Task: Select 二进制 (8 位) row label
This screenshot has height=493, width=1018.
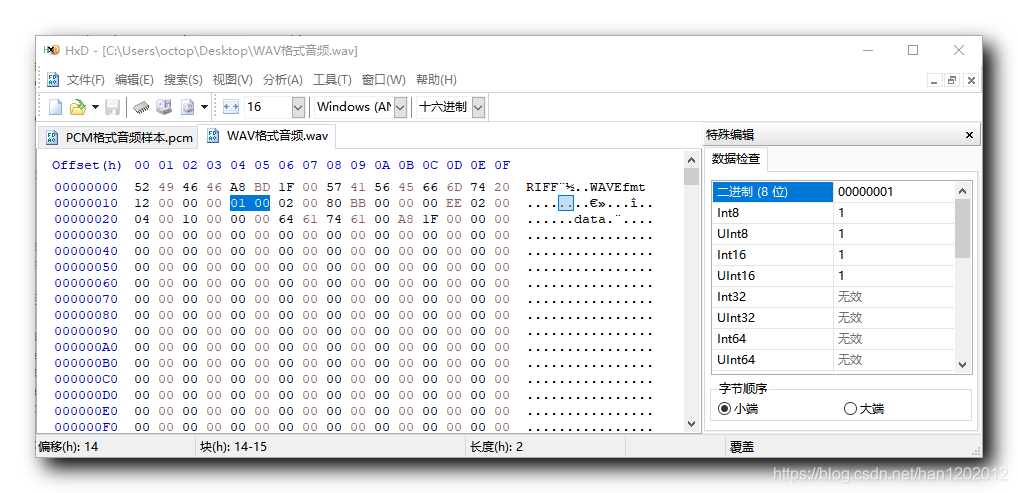Action: click(x=773, y=192)
